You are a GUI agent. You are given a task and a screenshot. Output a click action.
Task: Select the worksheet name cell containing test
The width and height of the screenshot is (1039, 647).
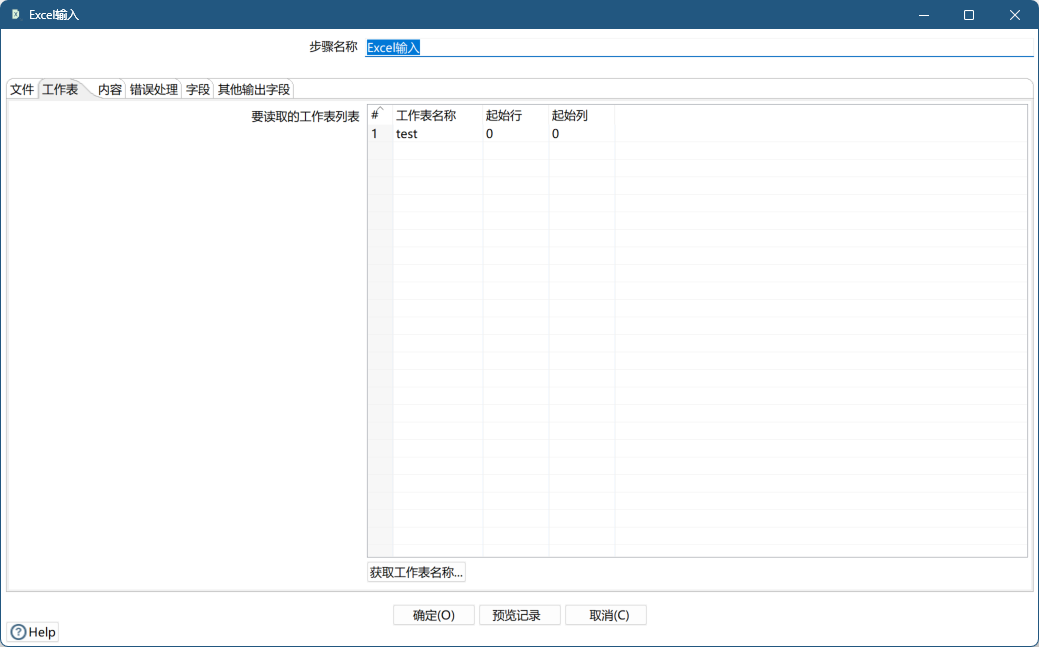pyautogui.click(x=430, y=133)
